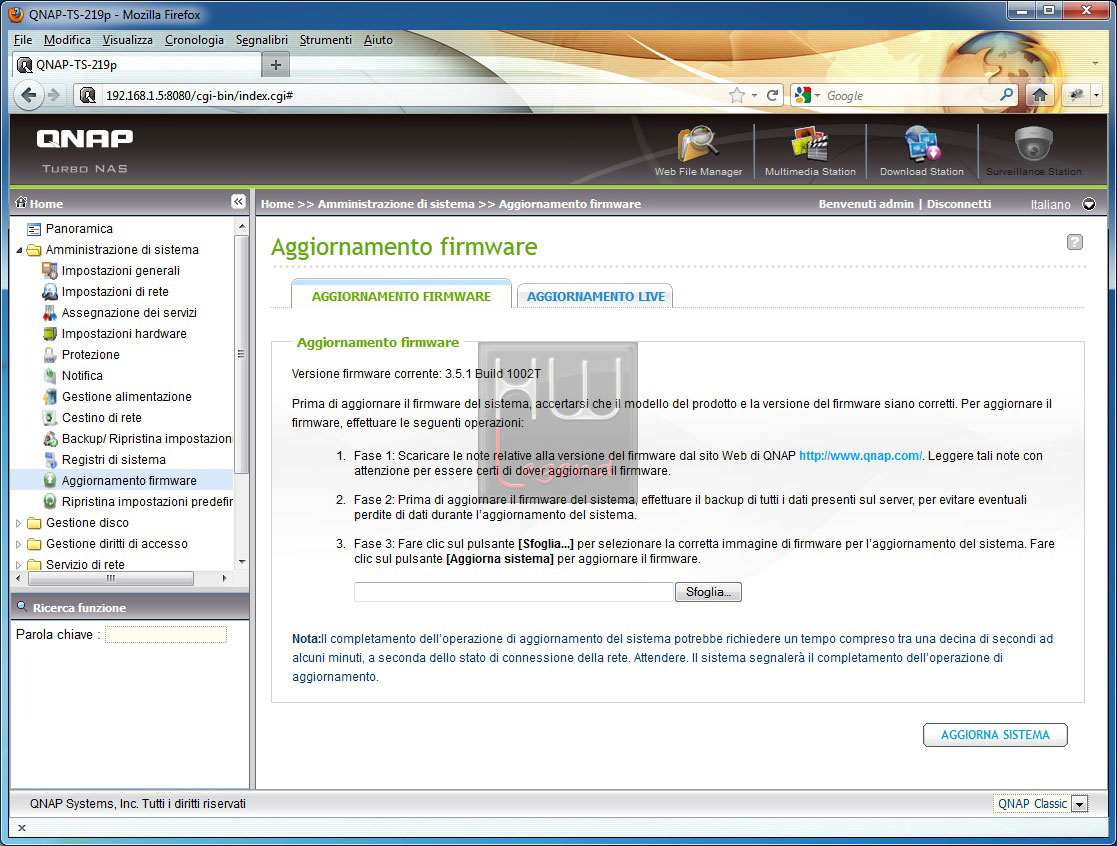The image size is (1117, 846).
Task: Click sidebar vertical scrollbar down arrow
Action: (241, 562)
